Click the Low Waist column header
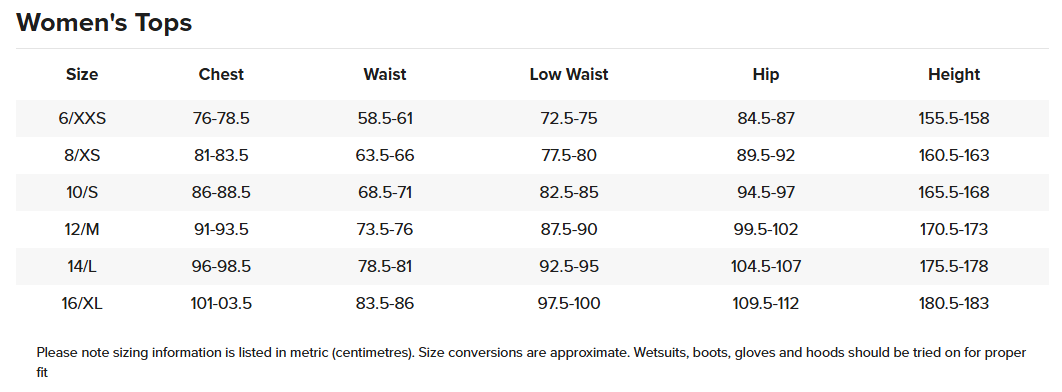The image size is (1062, 392). 569,74
